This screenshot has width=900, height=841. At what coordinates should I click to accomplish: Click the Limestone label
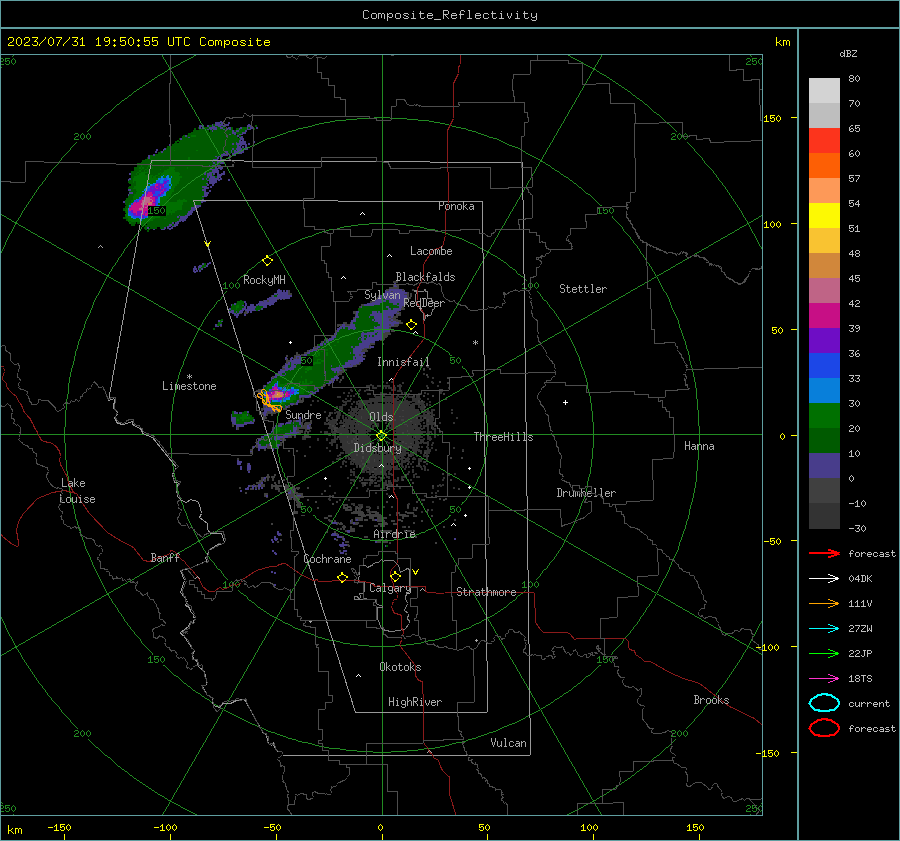(x=189, y=386)
